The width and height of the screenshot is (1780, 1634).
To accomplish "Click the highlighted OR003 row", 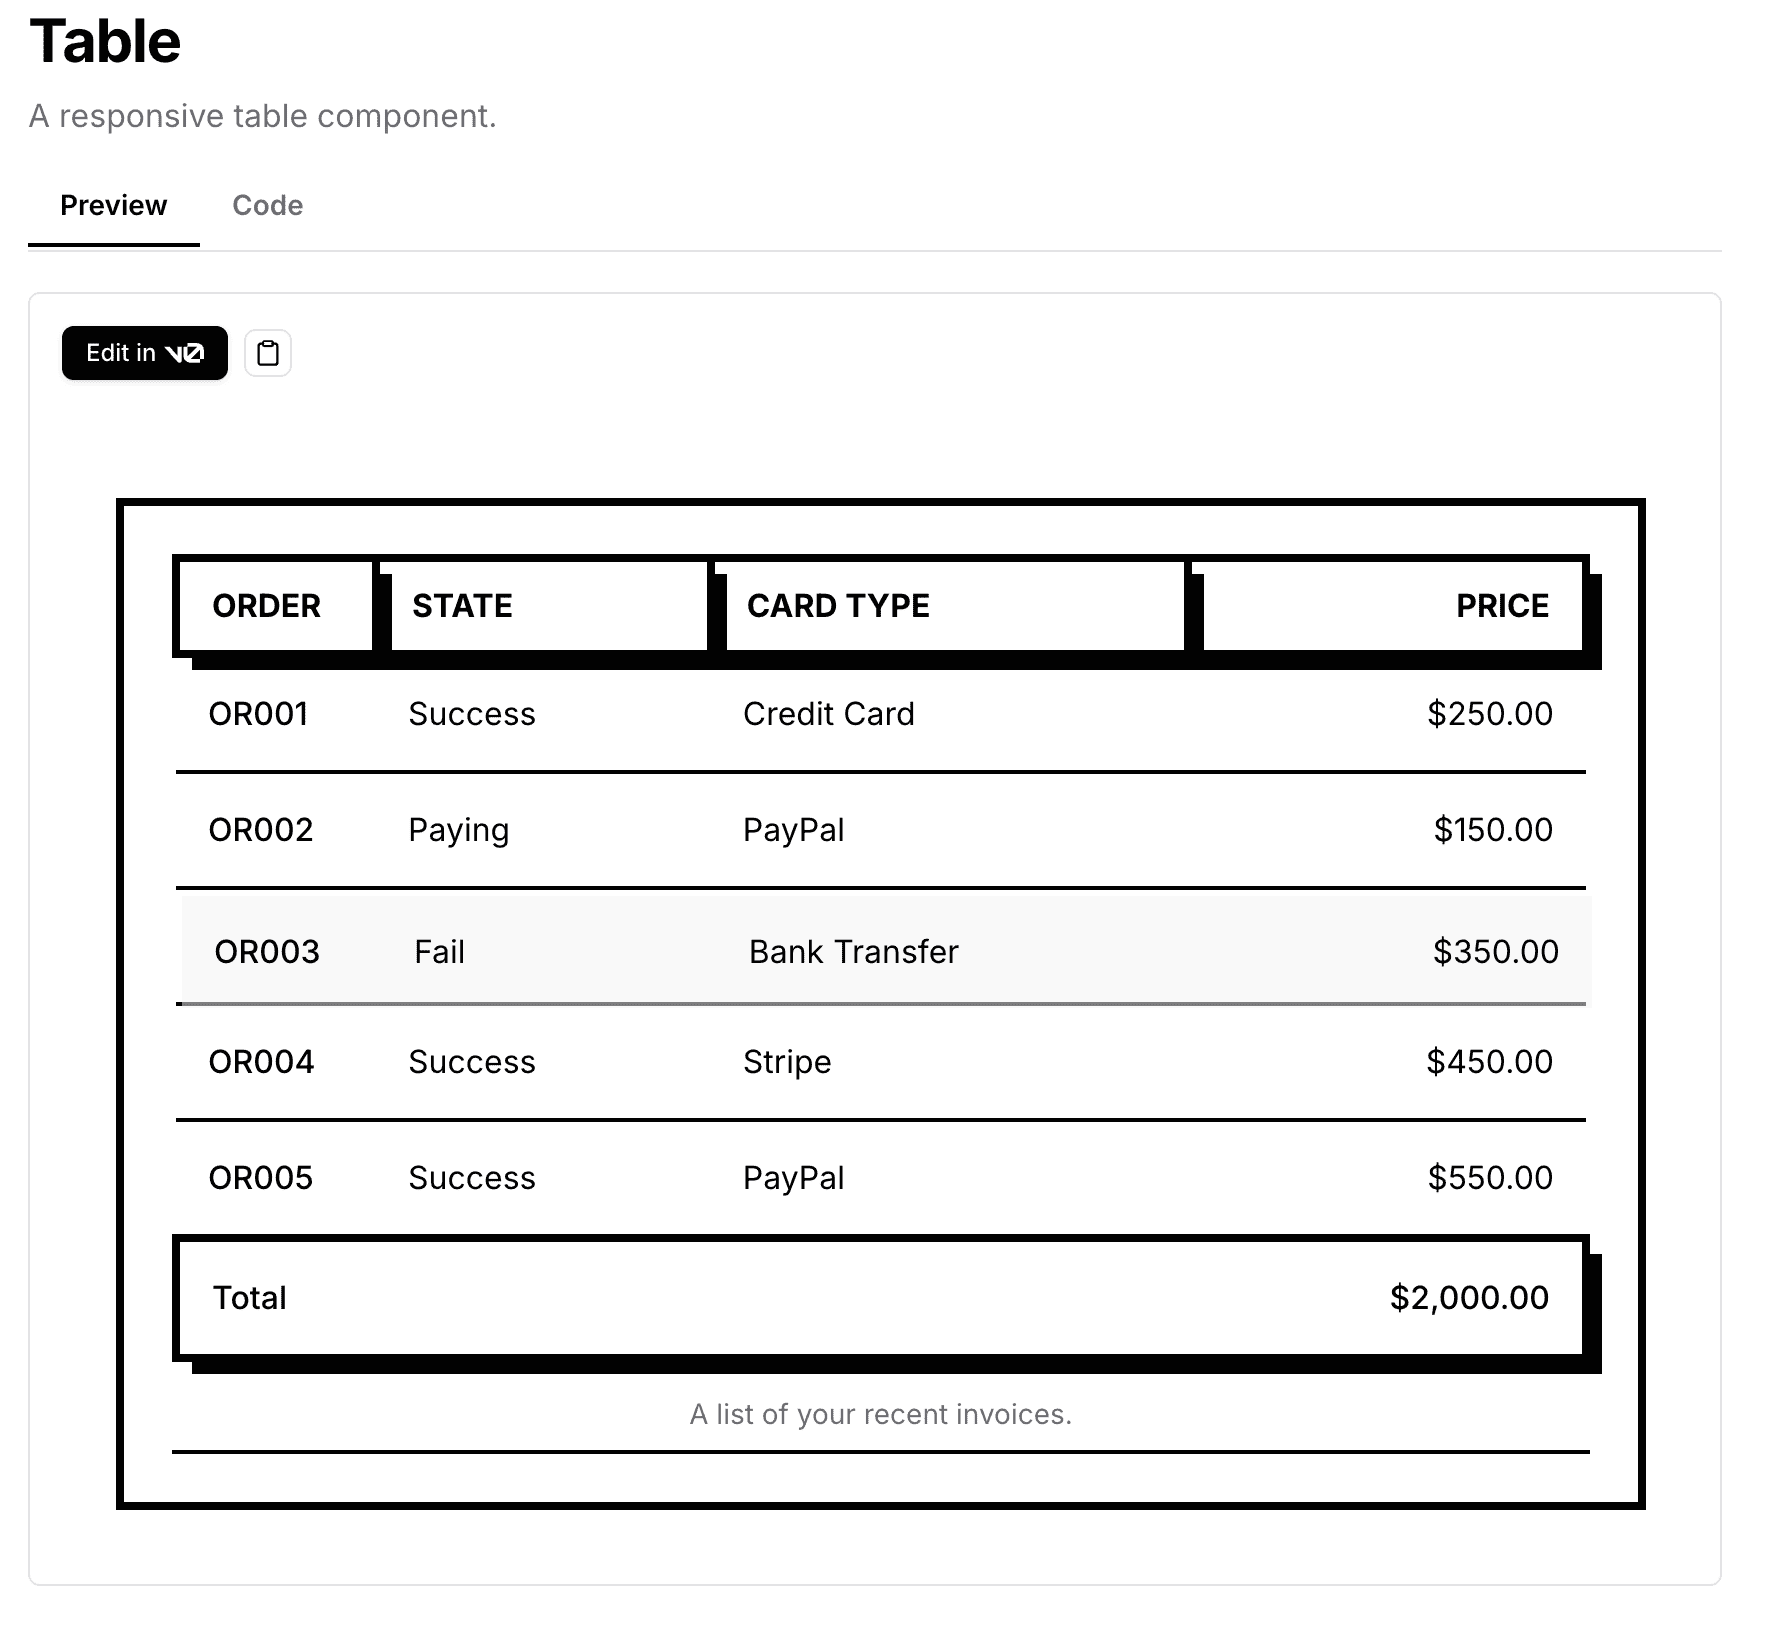I will [886, 950].
